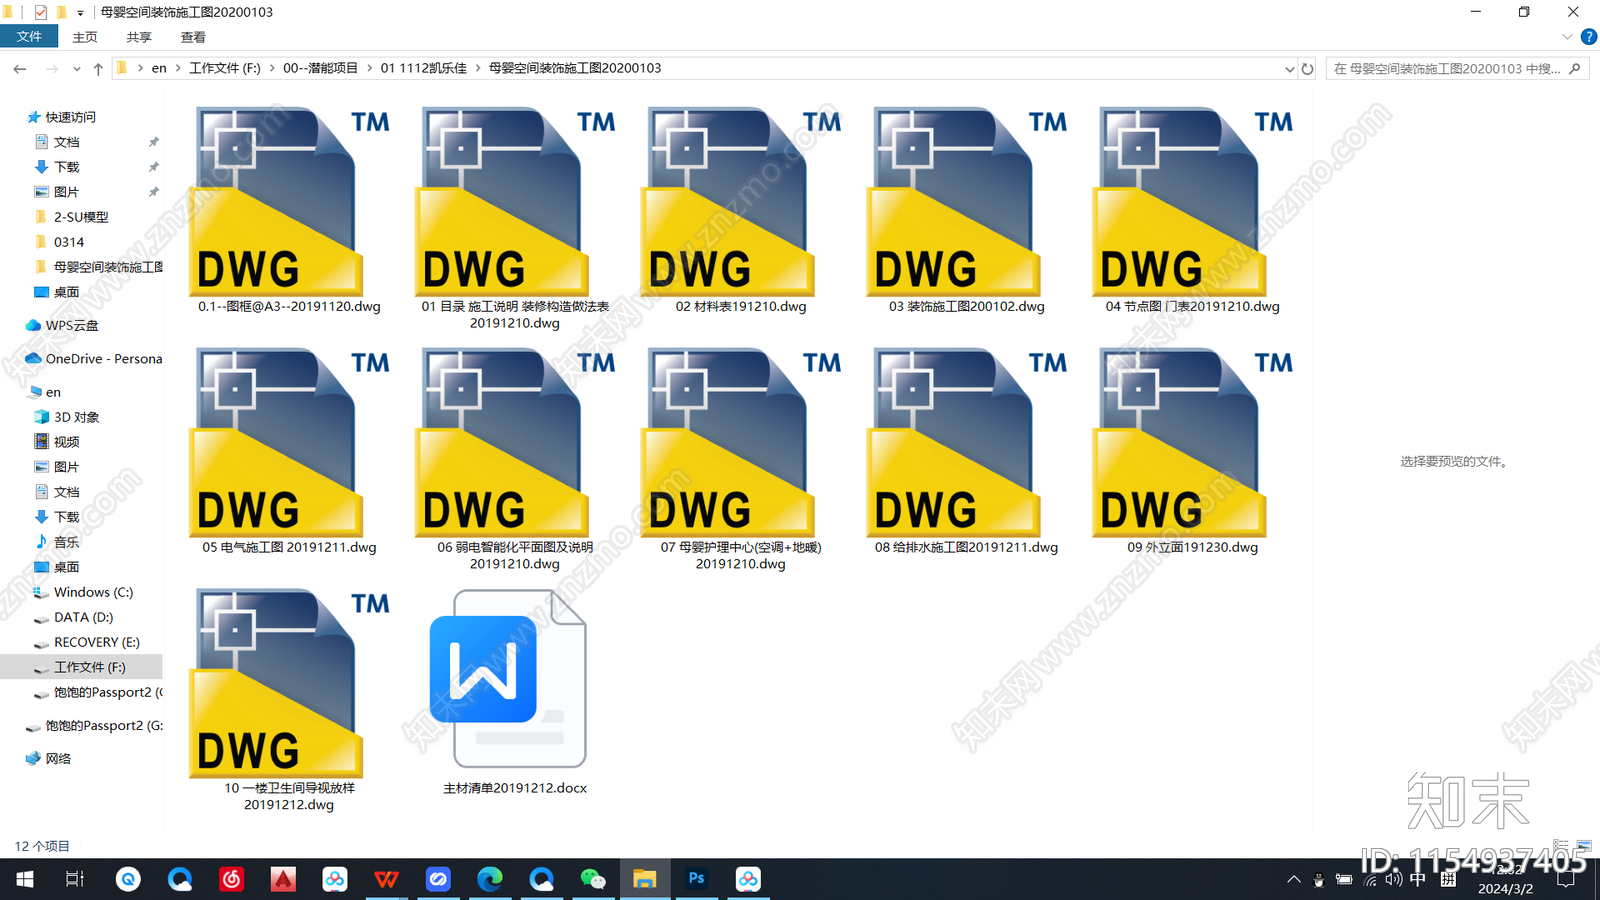
Task: Open the 文件 menu tab
Action: coord(29,37)
